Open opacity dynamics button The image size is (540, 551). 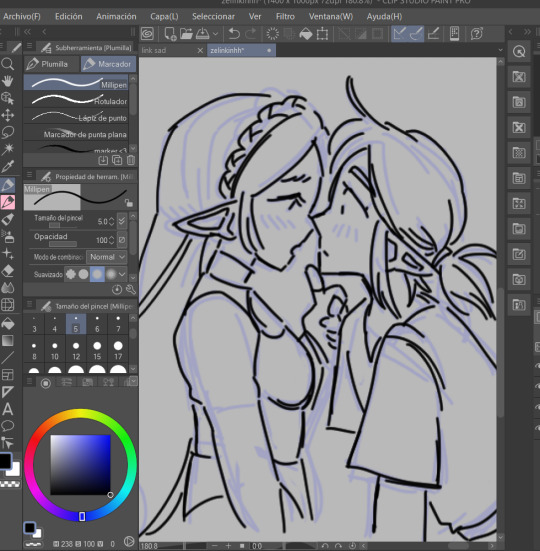122,240
